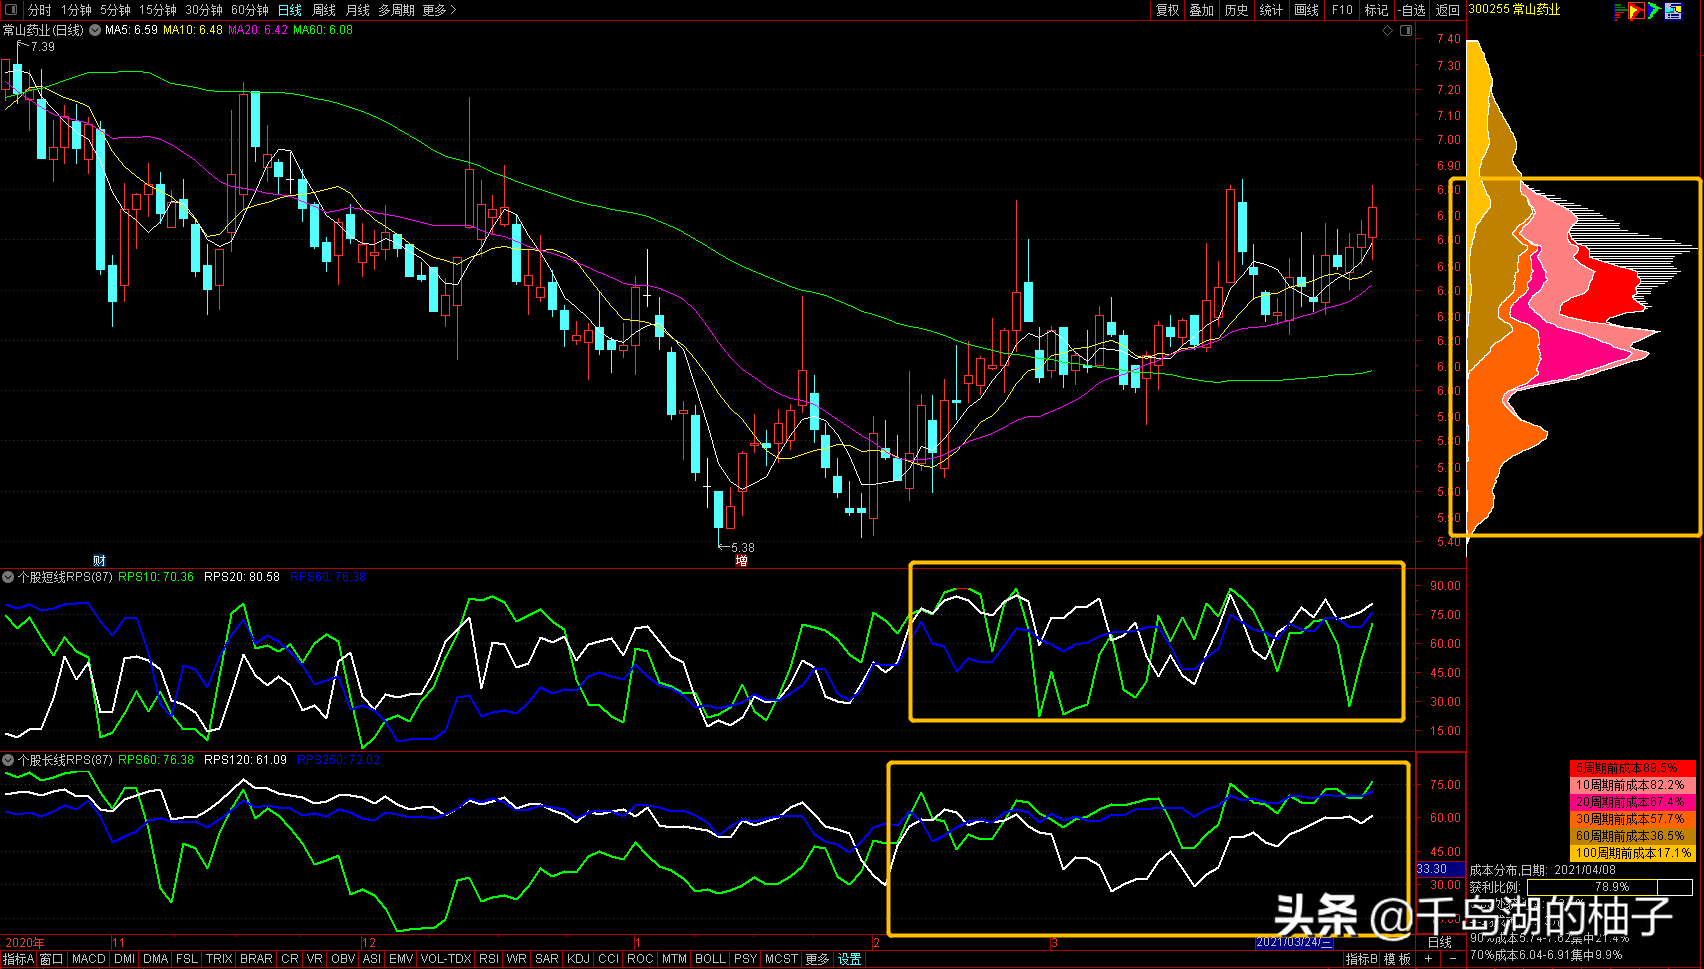Switch to the 周线 weekly period tab
This screenshot has width=1704, height=969.
[324, 10]
